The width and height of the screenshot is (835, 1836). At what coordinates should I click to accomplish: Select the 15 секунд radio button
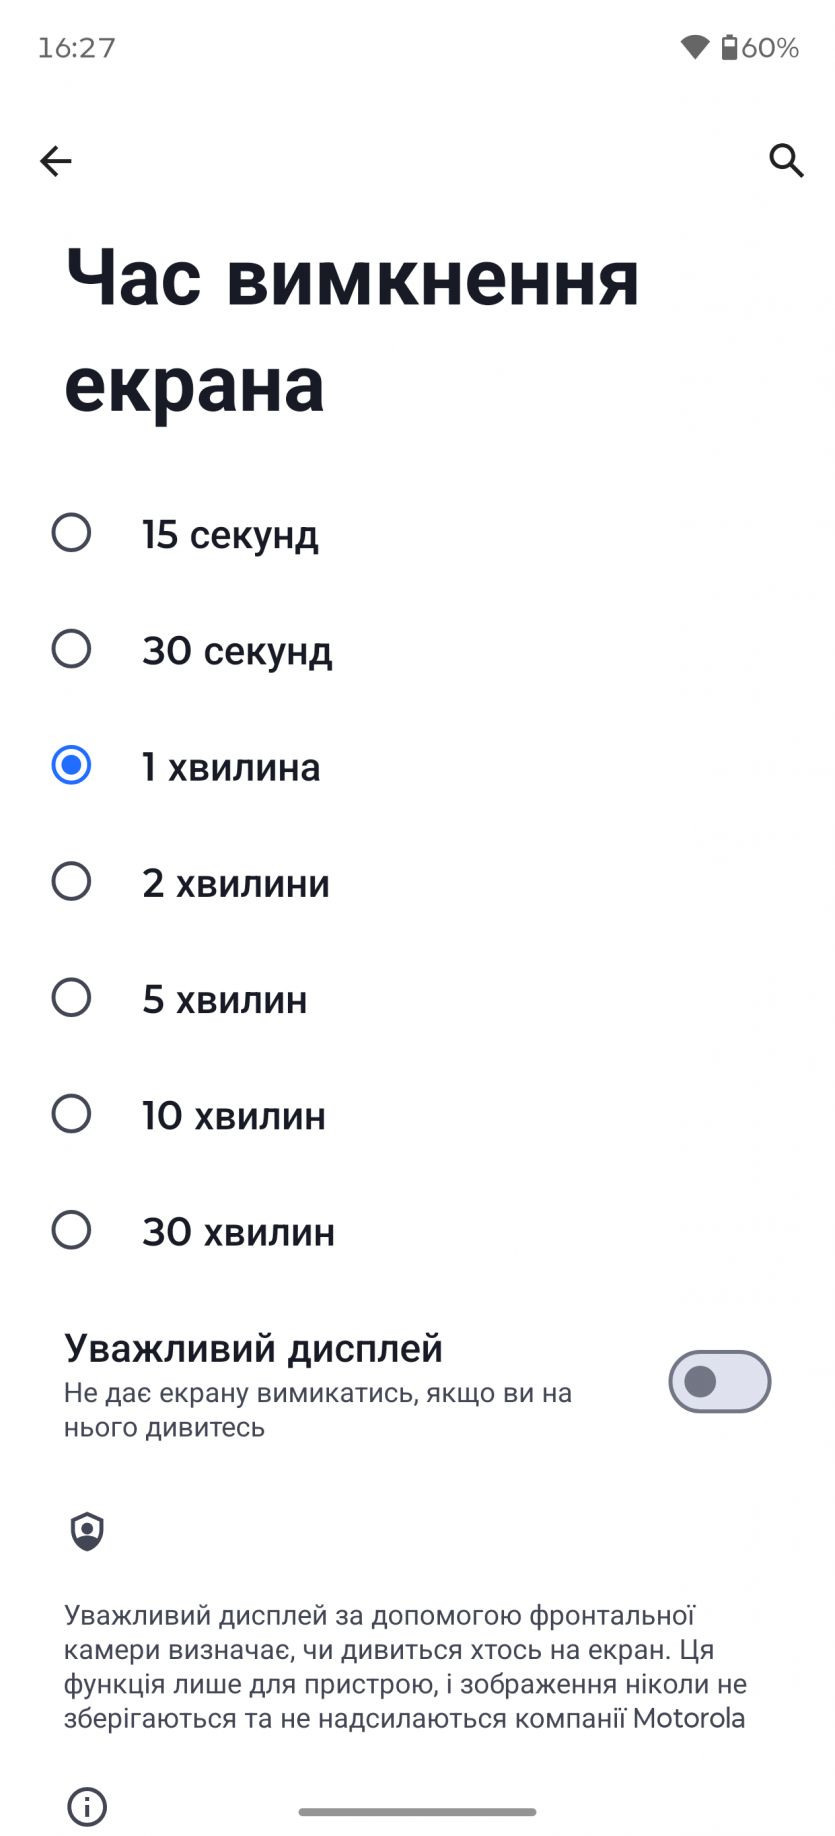[71, 533]
